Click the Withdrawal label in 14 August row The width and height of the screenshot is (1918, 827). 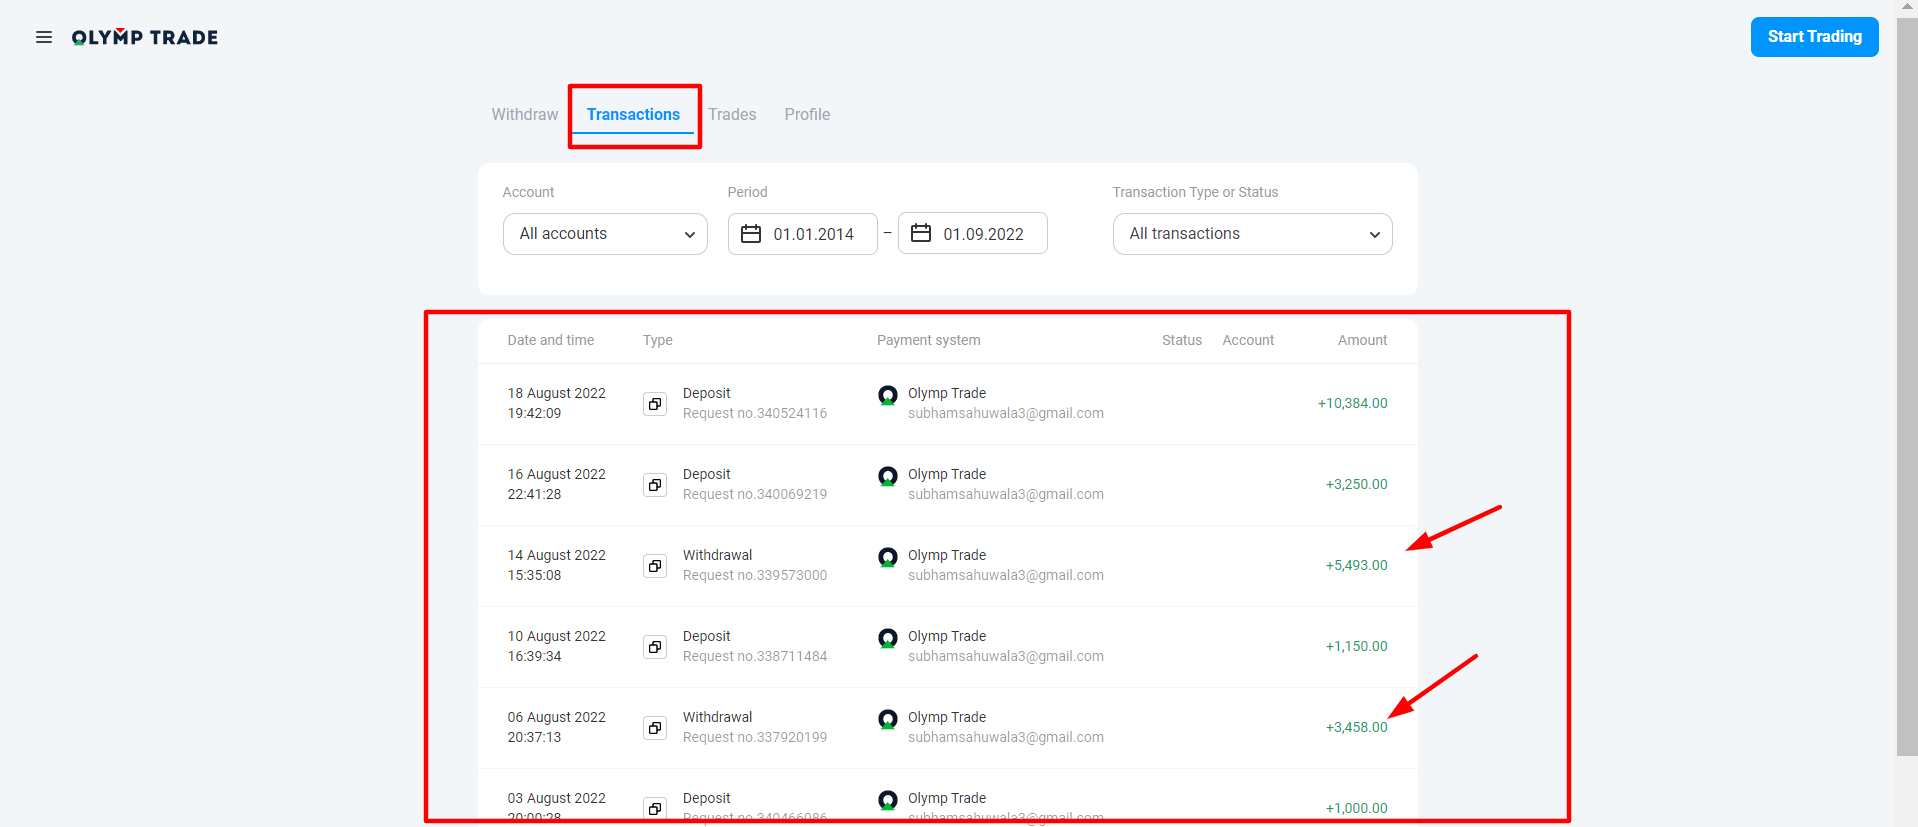(x=718, y=555)
